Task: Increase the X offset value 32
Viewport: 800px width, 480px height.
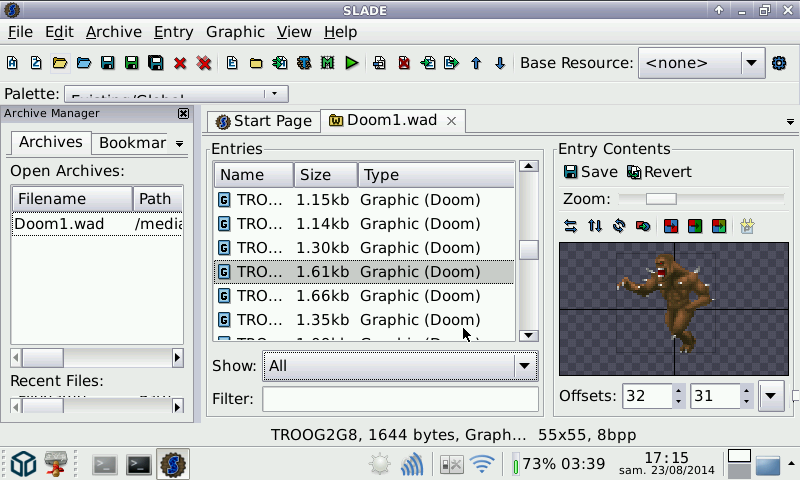Action: tap(679, 391)
